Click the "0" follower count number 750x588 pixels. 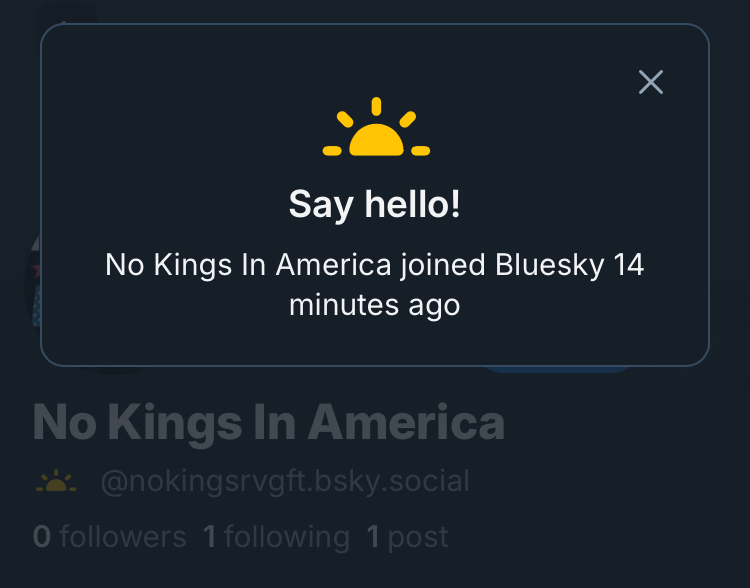coord(42,537)
